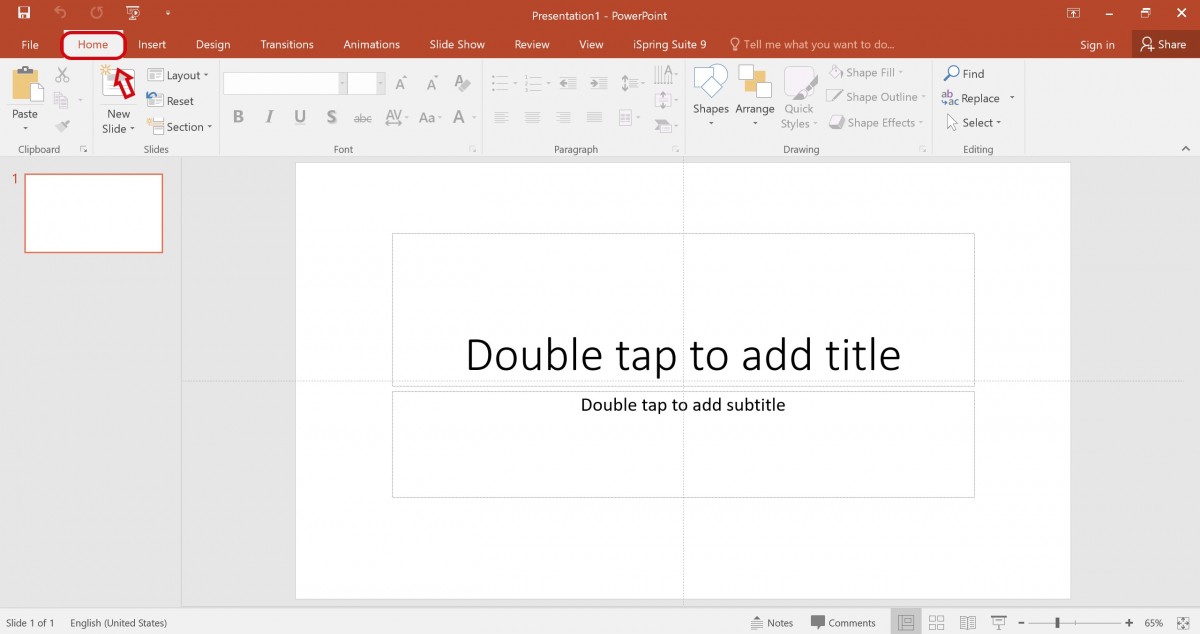This screenshot has height=634, width=1200.
Task: Switch to the Animations tab
Action: (x=372, y=45)
